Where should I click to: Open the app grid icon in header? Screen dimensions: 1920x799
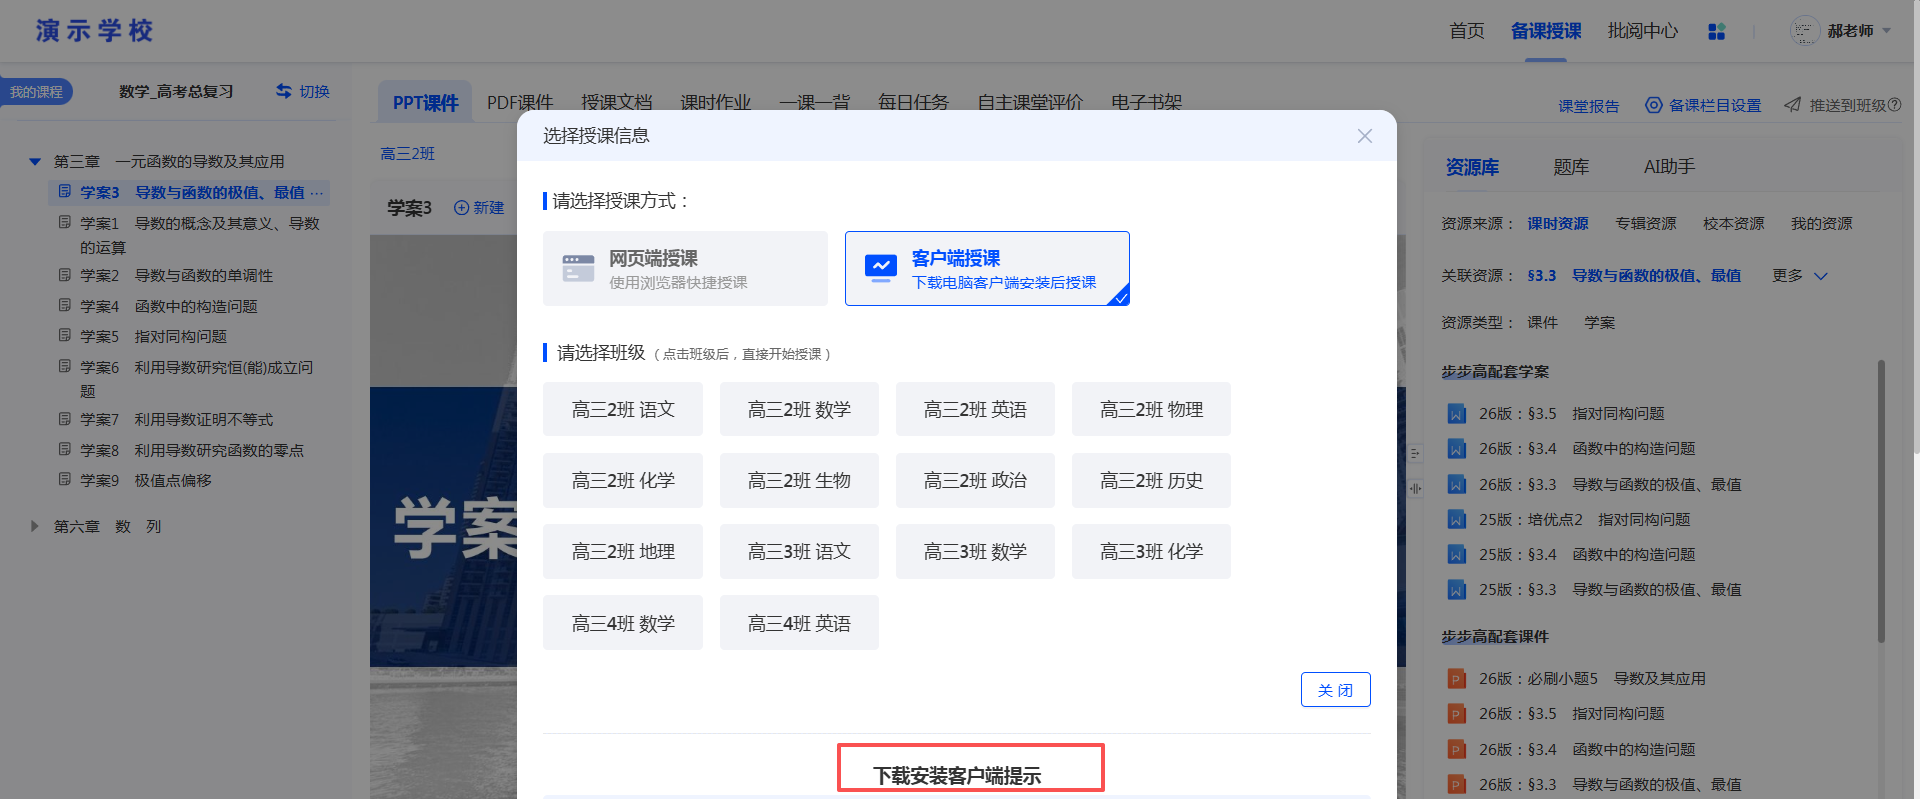tap(1717, 32)
